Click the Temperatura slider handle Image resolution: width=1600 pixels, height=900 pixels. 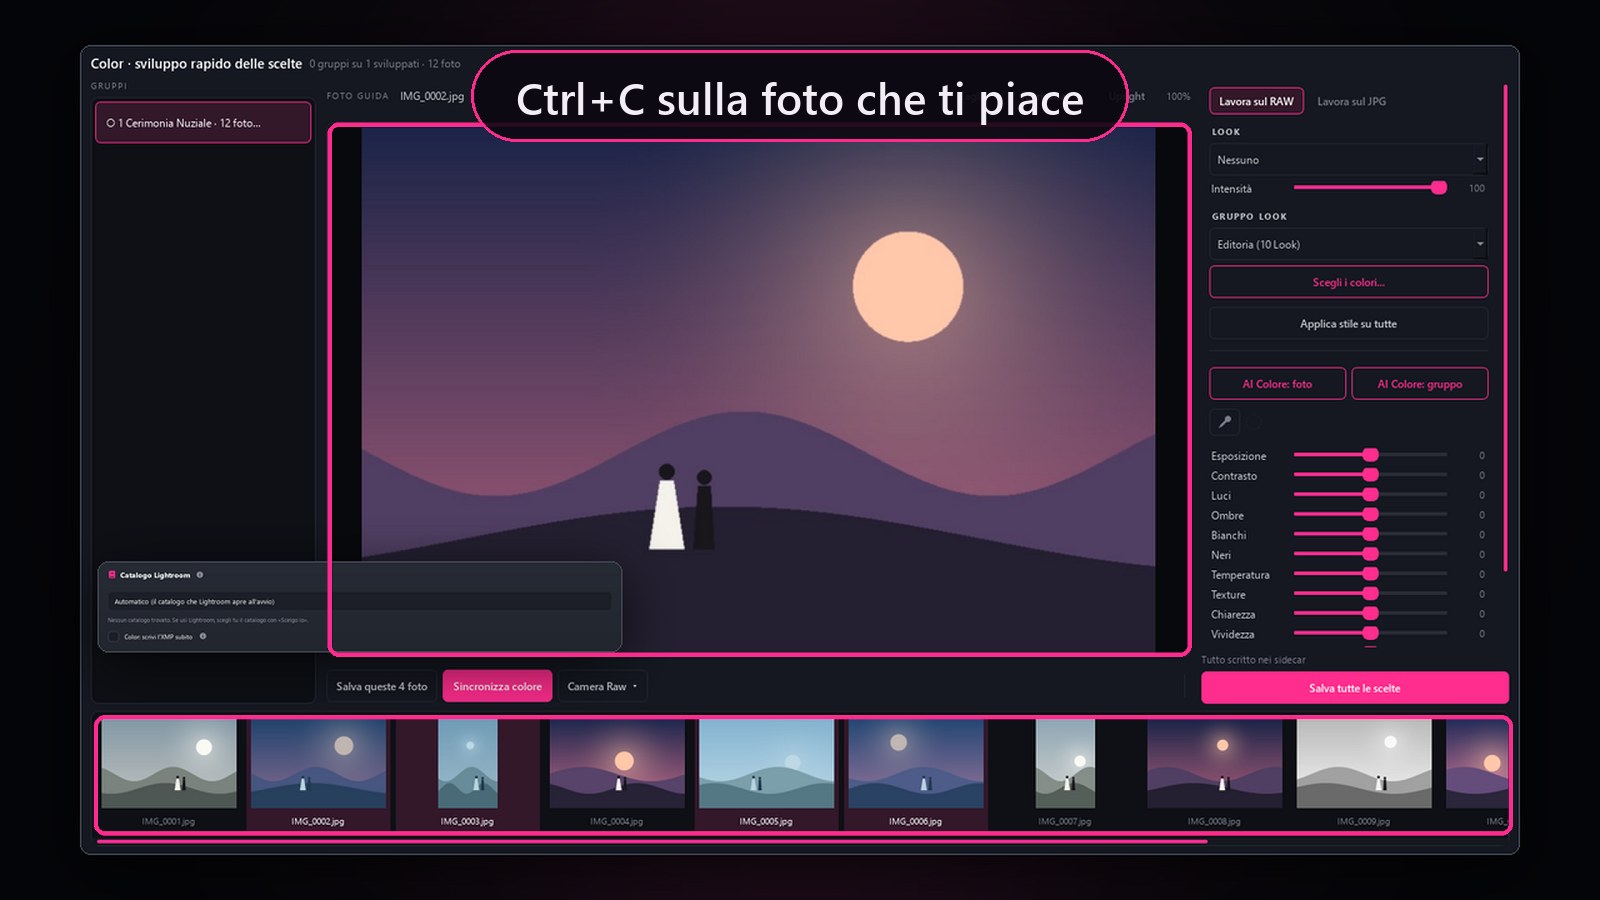pos(1370,574)
